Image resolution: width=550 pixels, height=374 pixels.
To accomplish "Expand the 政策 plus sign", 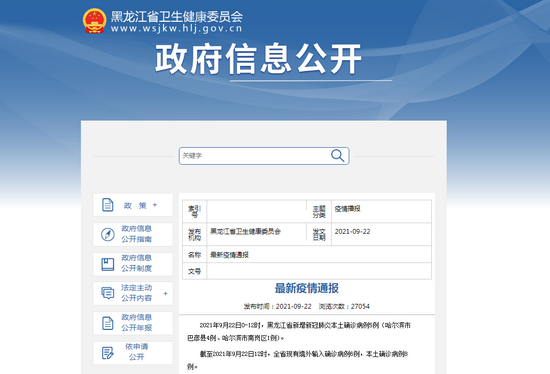I will click(155, 205).
